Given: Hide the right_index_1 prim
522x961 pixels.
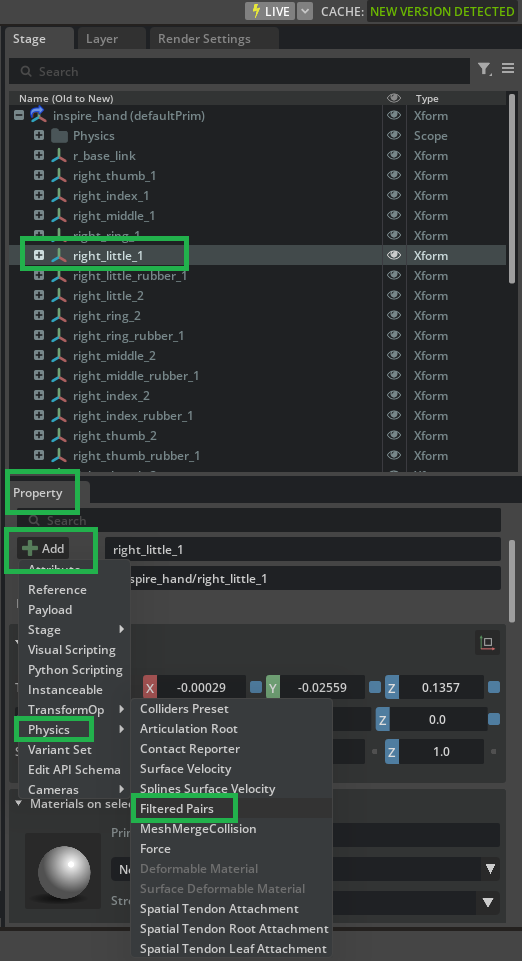Looking at the screenshot, I should pos(394,196).
